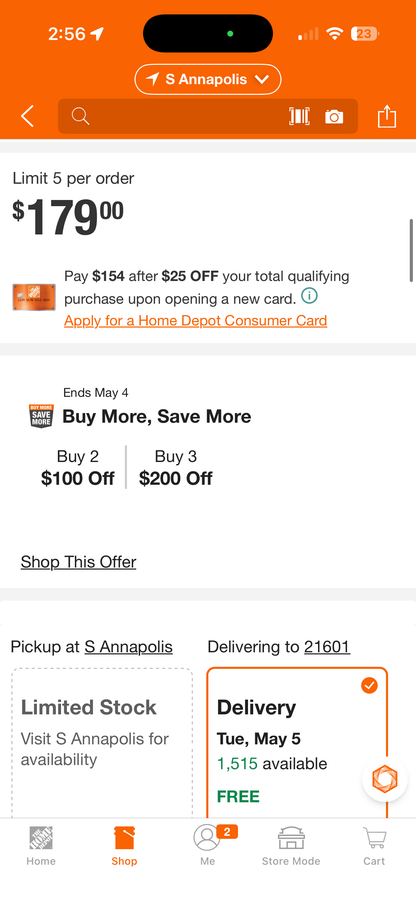The width and height of the screenshot is (416, 904).
Task: Open camera image search icon
Action: click(x=334, y=117)
